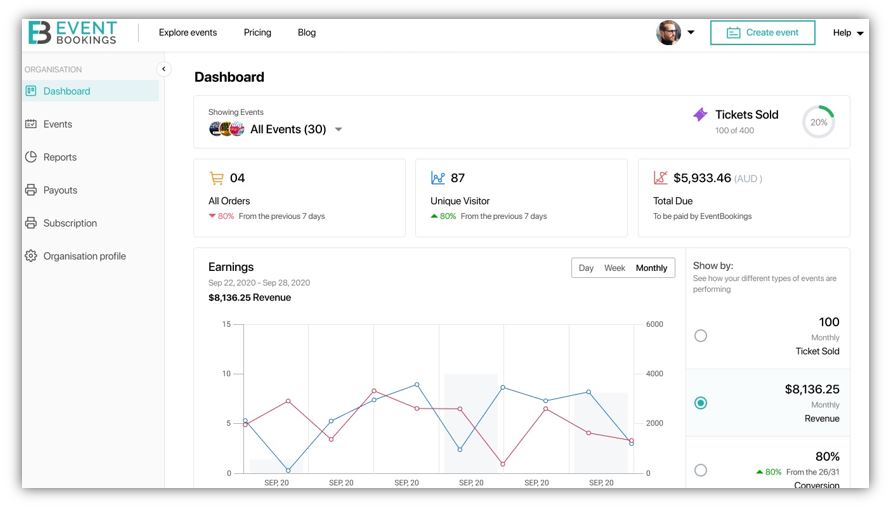Expand the Help dropdown menu
This screenshot has width=894, height=509.
click(848, 33)
